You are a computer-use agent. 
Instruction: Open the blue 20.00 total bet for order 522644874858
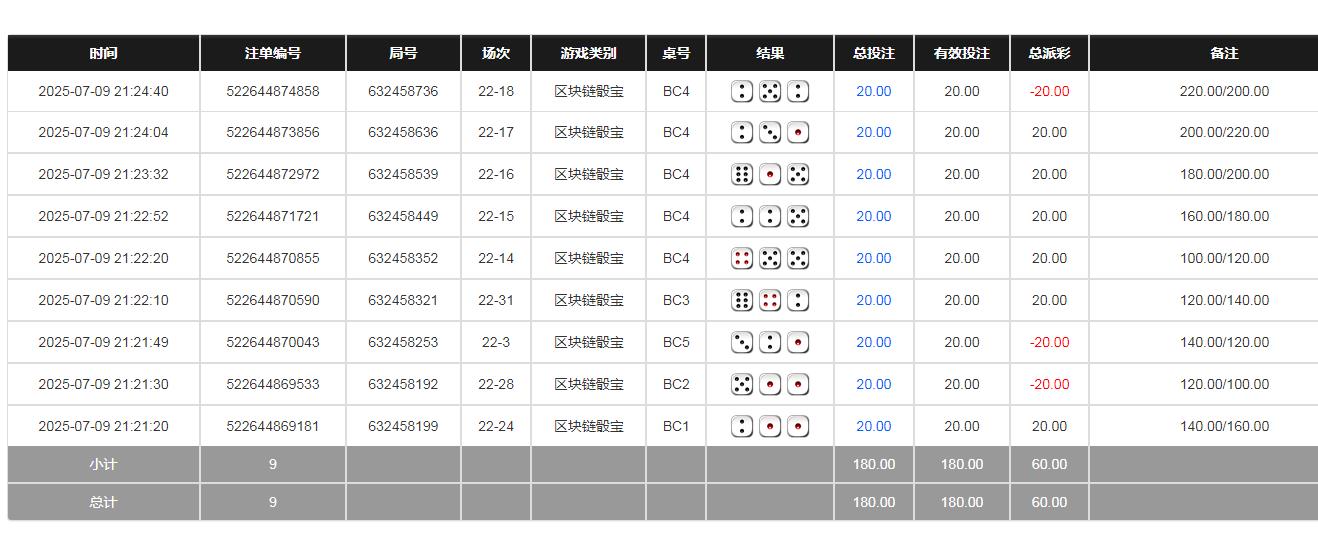[873, 91]
